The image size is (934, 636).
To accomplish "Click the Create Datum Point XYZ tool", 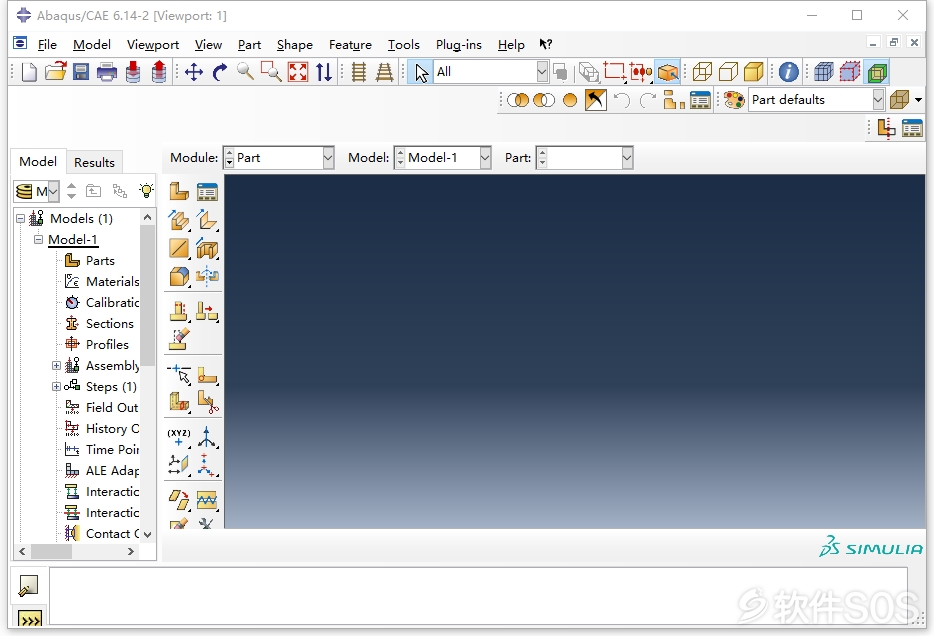I will (179, 437).
